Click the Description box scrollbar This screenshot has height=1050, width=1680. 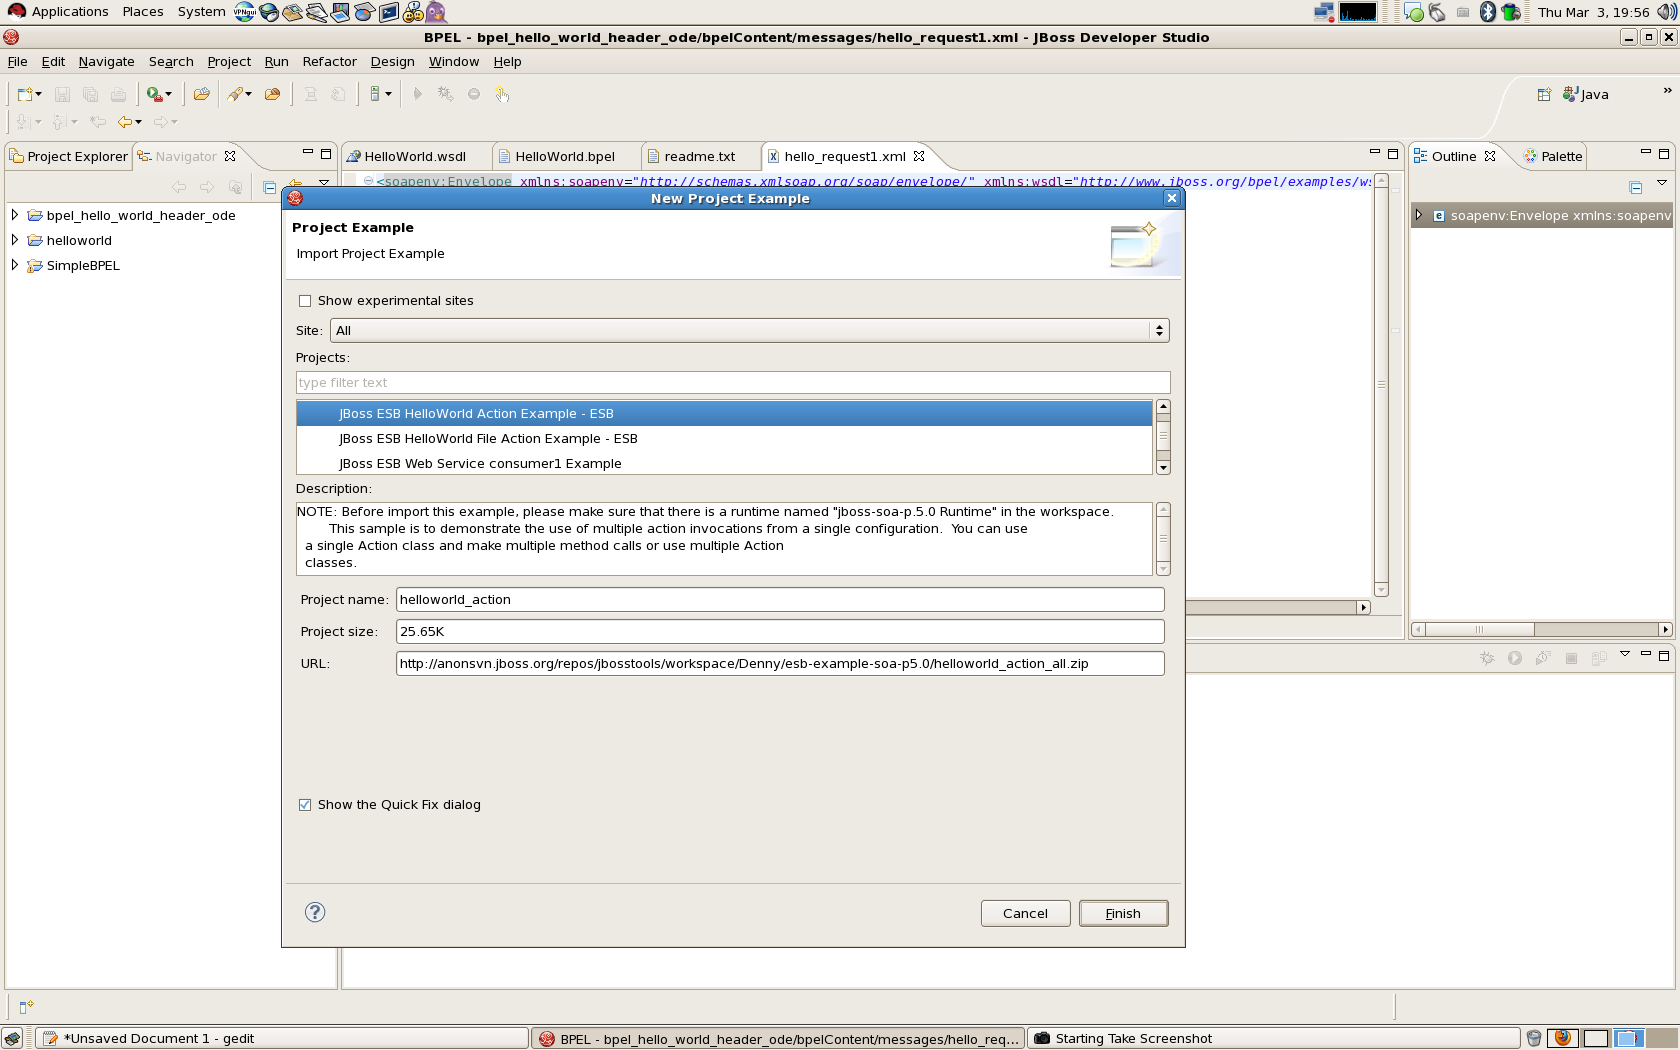(1163, 539)
